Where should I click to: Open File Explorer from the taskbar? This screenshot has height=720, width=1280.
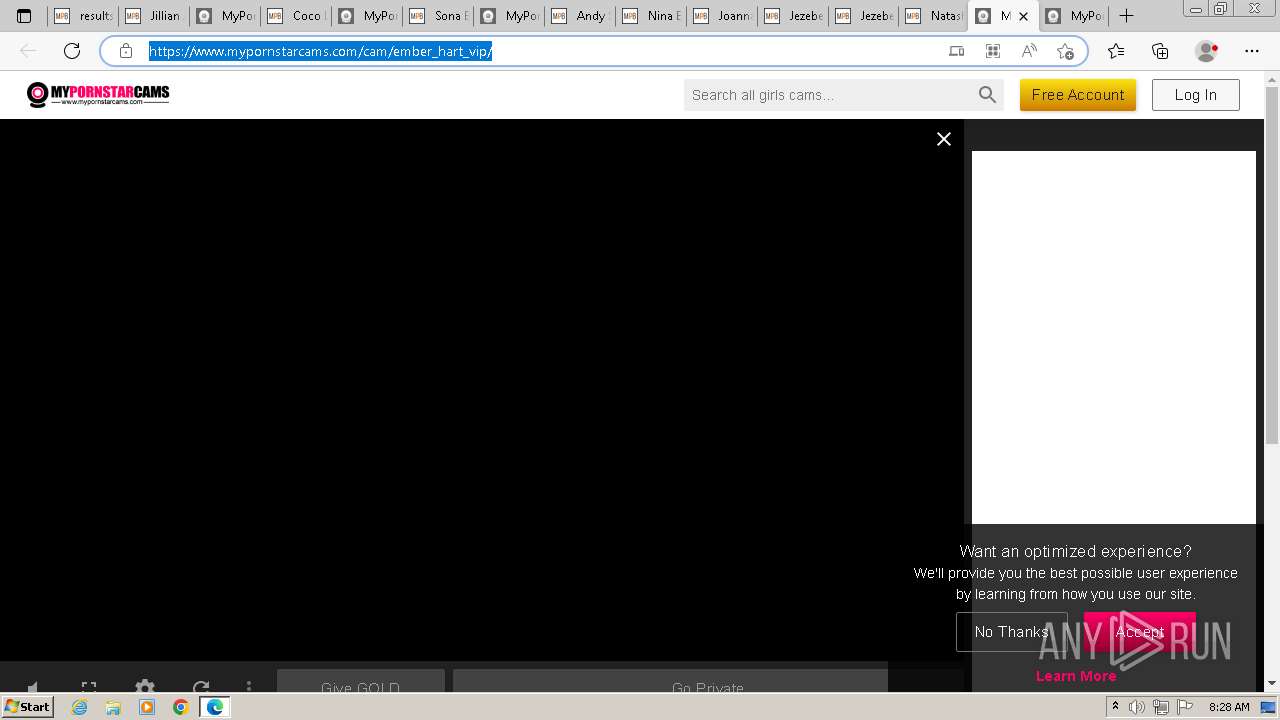pyautogui.click(x=113, y=707)
